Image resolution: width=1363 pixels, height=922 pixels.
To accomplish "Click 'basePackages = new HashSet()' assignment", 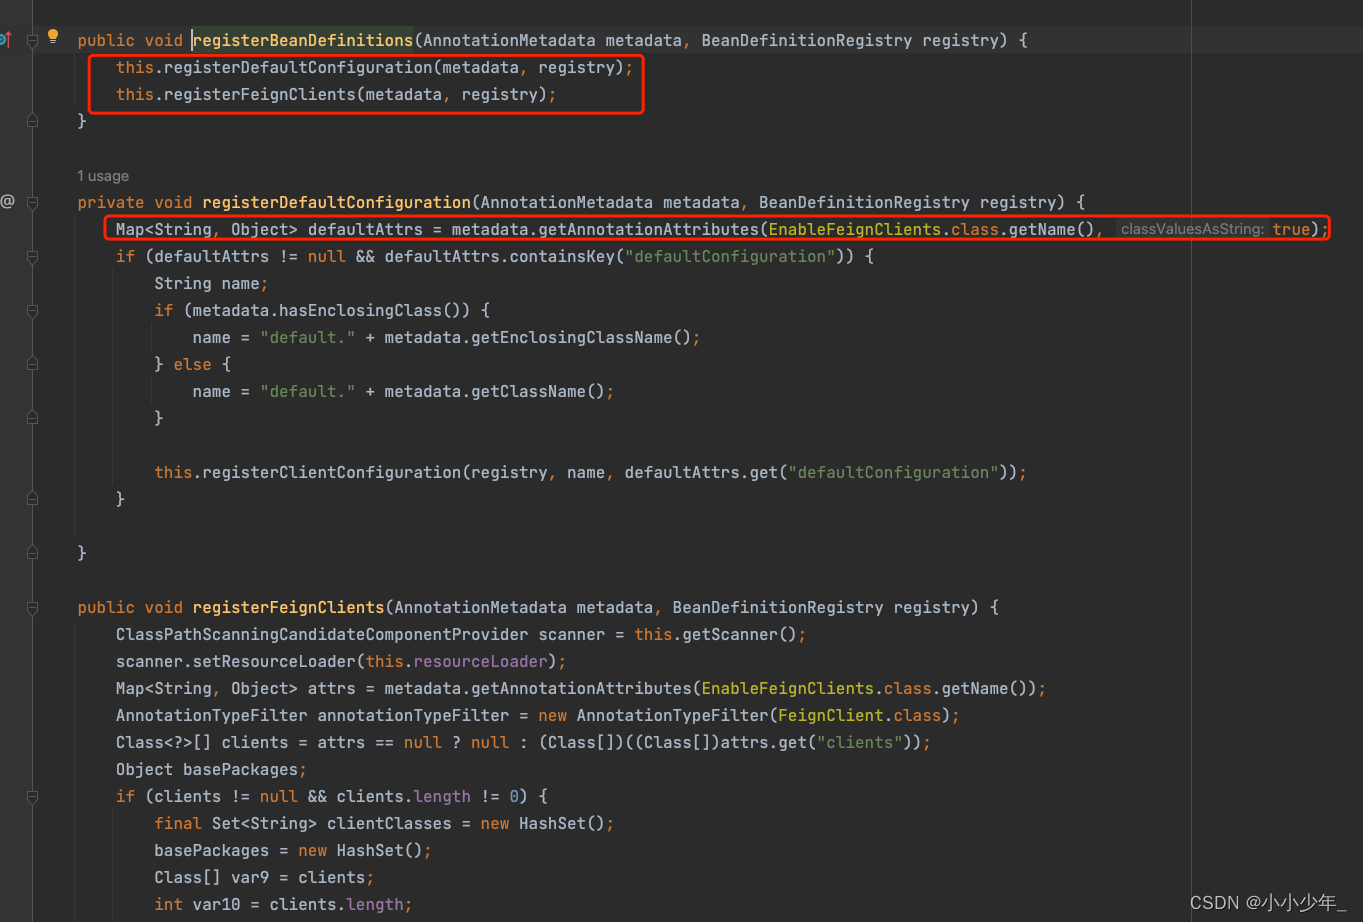I will click(293, 850).
